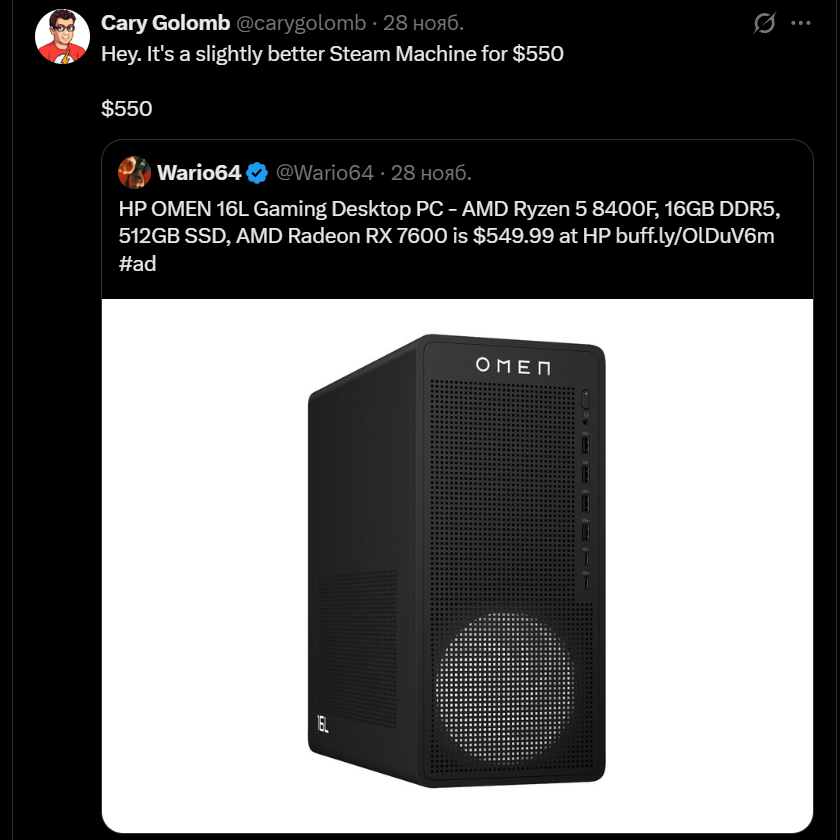This screenshot has width=840, height=840.
Task: Click the quoted tweet's 28 нояб. timestamp
Action: click(x=431, y=173)
